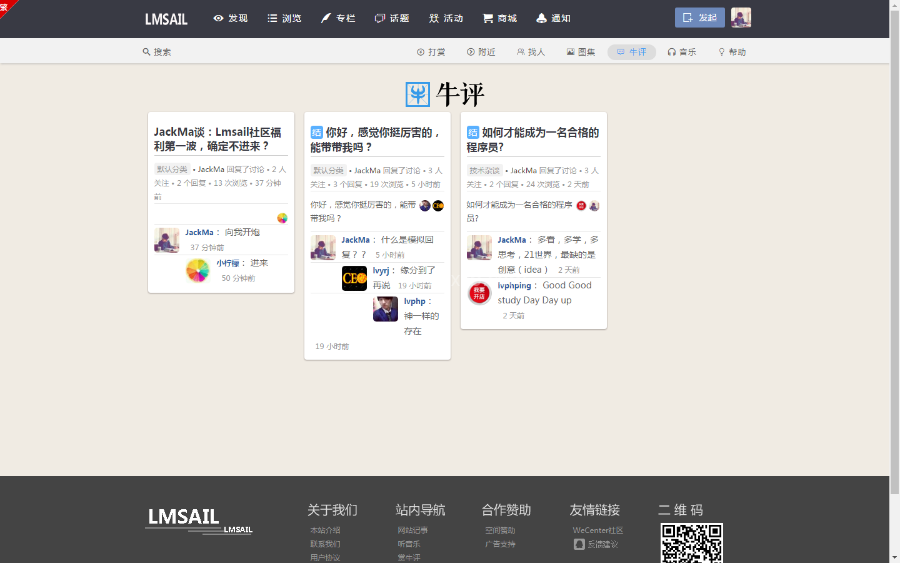View lvyrj's CEO avatar thumbnail
This screenshot has width=900, height=563.
[354, 278]
